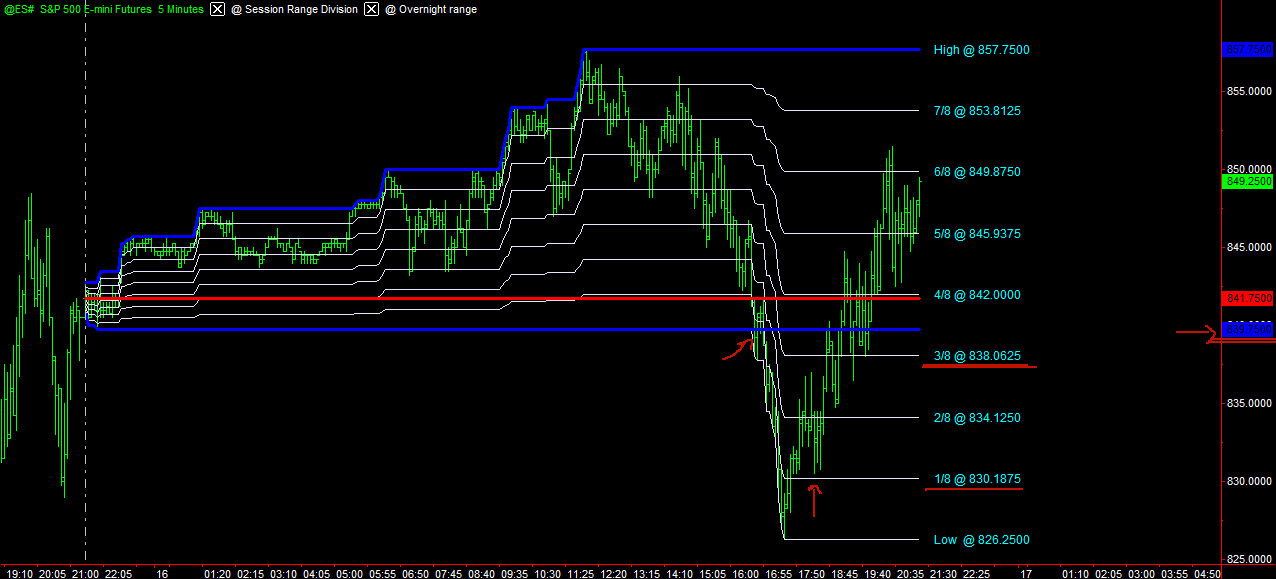Click the S&P 500 E-mini Futures title

pyautogui.click(x=97, y=9)
